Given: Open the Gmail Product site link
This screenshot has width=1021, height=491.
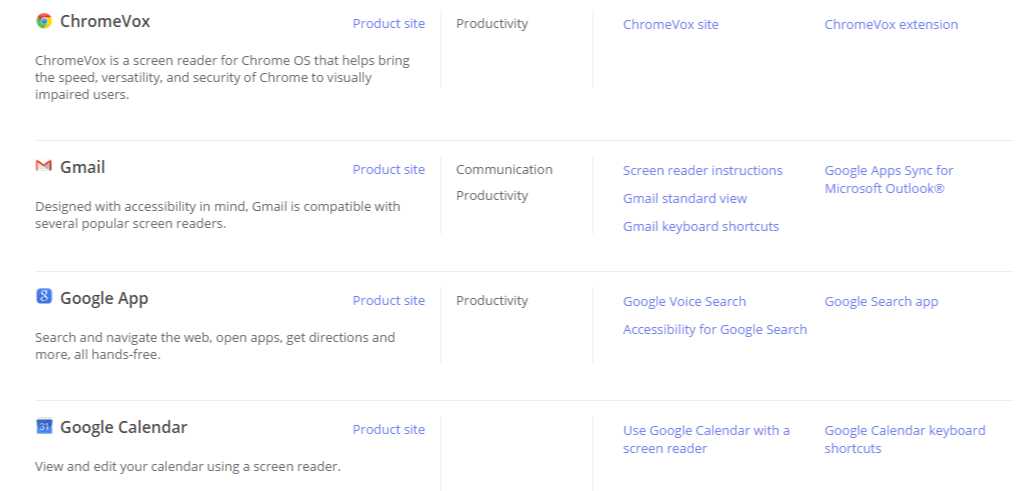Looking at the screenshot, I should pos(388,170).
